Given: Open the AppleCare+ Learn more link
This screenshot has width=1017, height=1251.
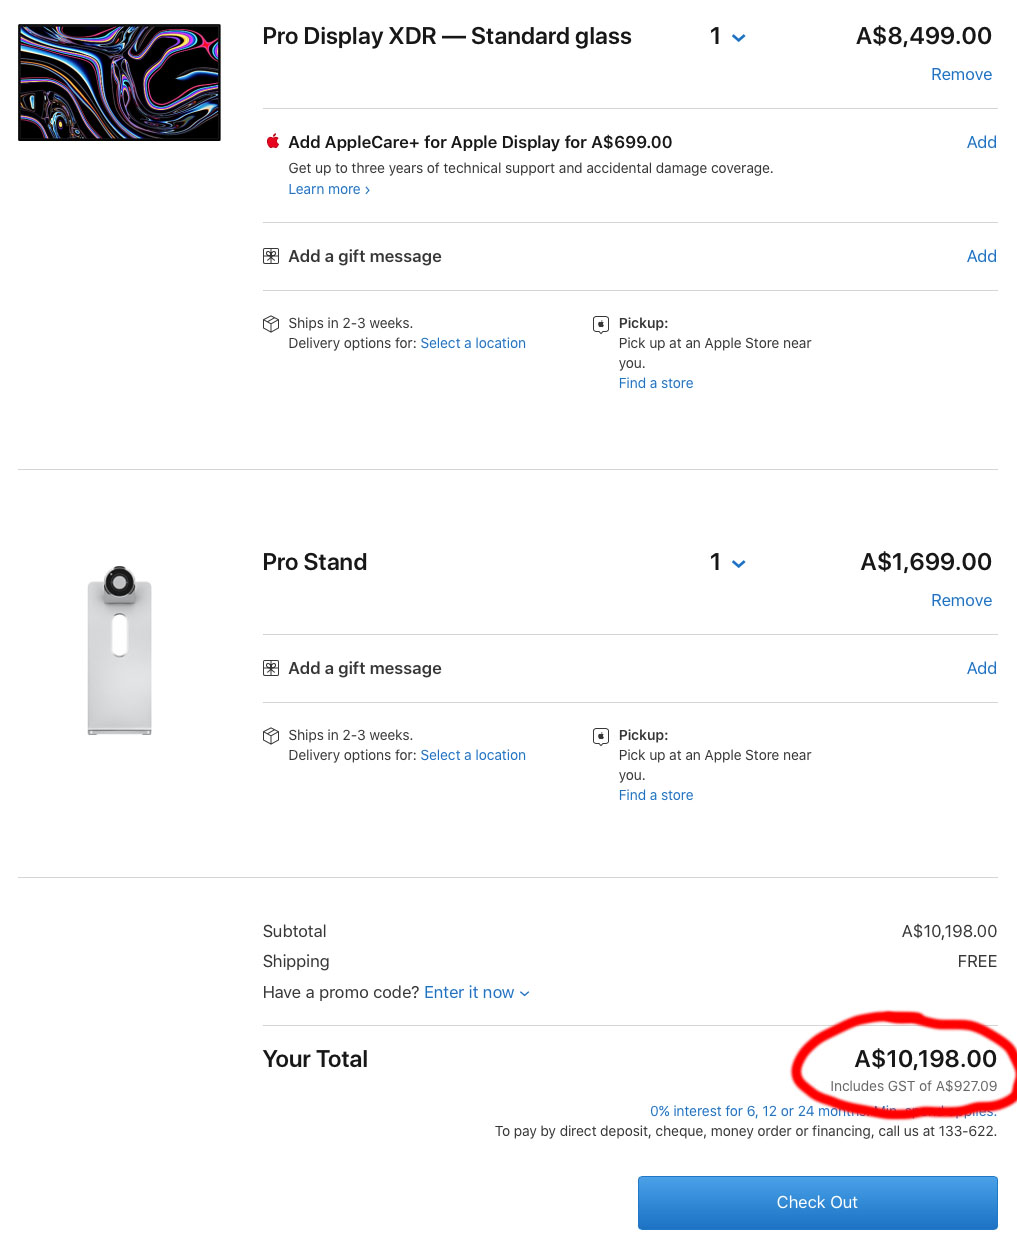Looking at the screenshot, I should [329, 189].
